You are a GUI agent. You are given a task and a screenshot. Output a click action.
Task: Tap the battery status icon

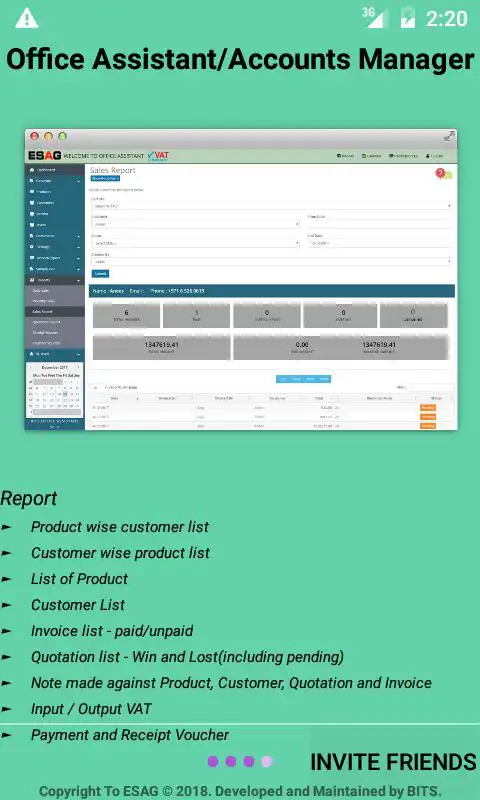408,18
